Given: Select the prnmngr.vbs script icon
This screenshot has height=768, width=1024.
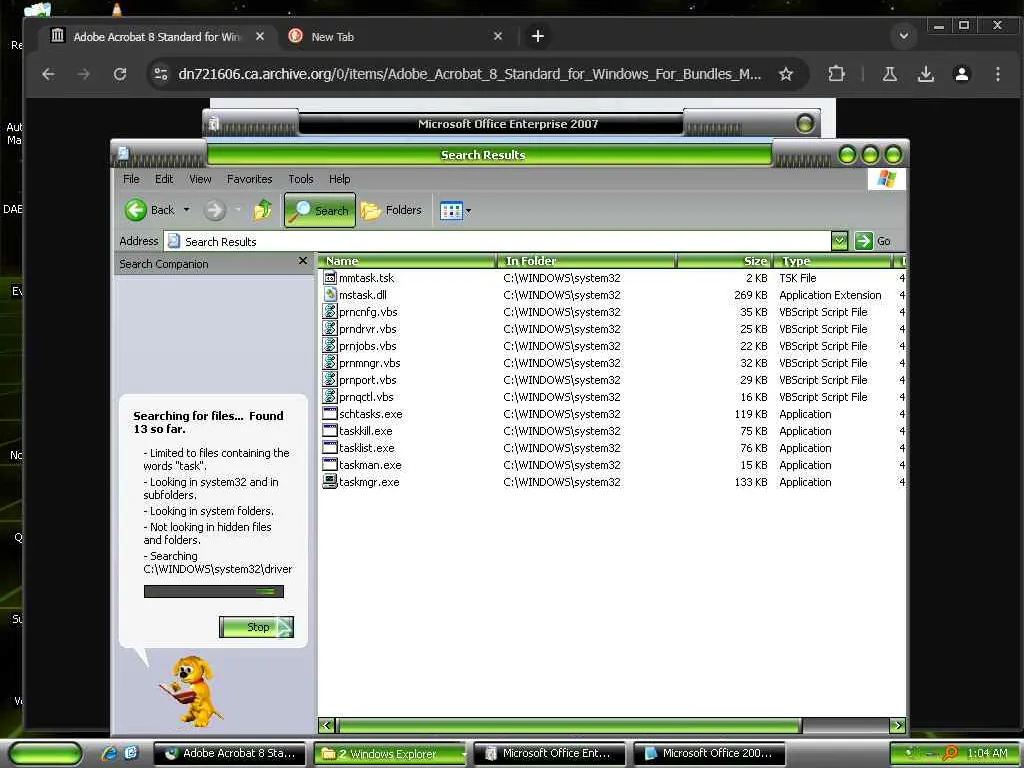Looking at the screenshot, I should [x=330, y=362].
